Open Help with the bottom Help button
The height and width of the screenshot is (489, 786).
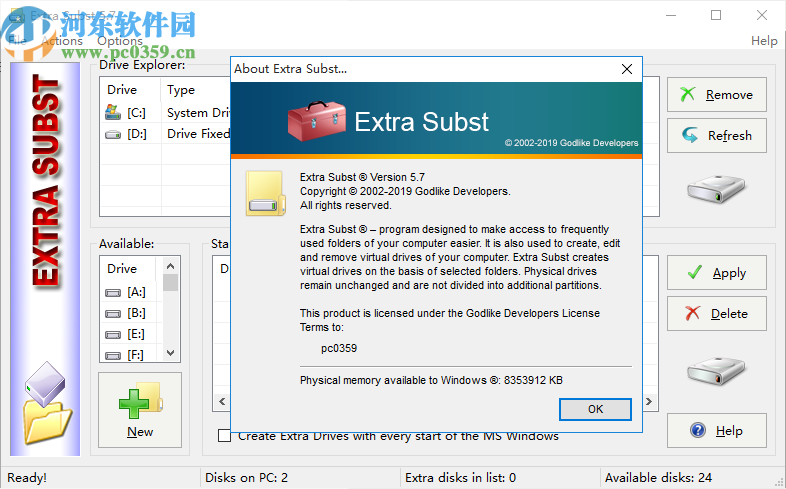tap(716, 430)
